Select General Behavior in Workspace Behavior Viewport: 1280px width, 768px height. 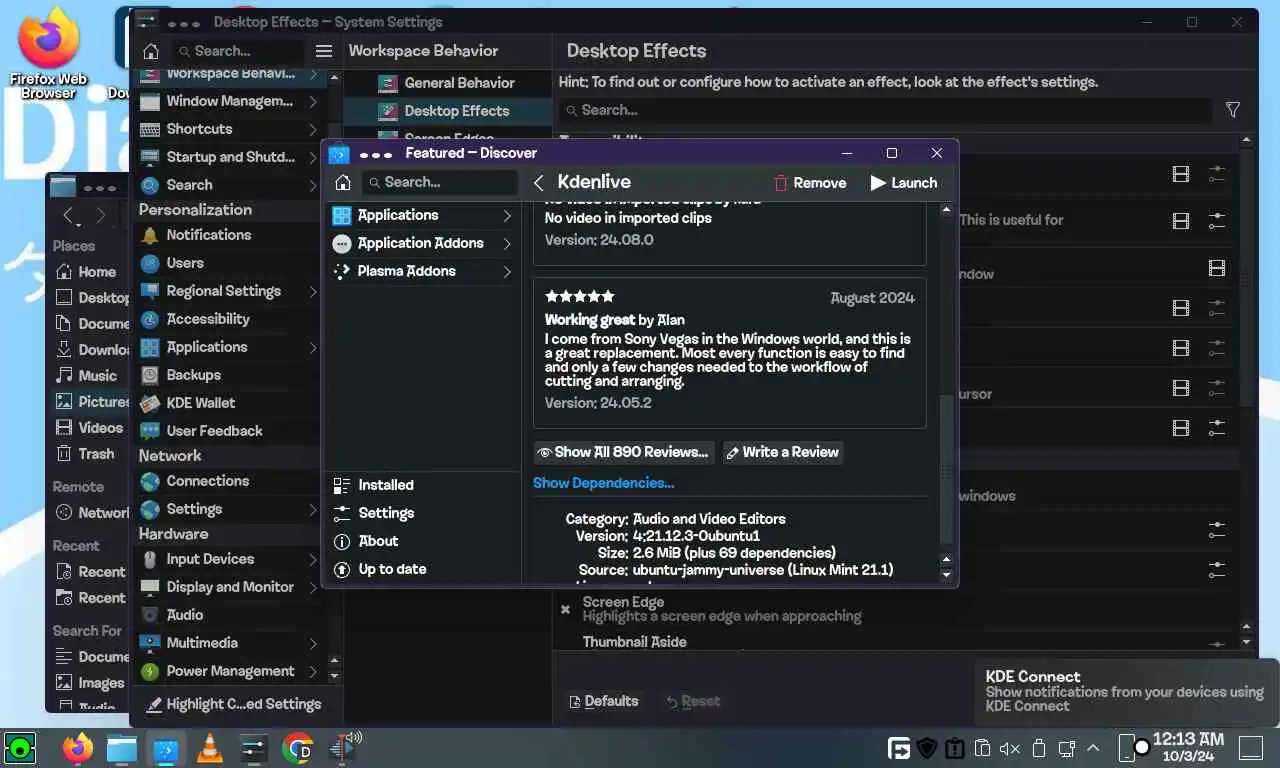(x=448, y=83)
